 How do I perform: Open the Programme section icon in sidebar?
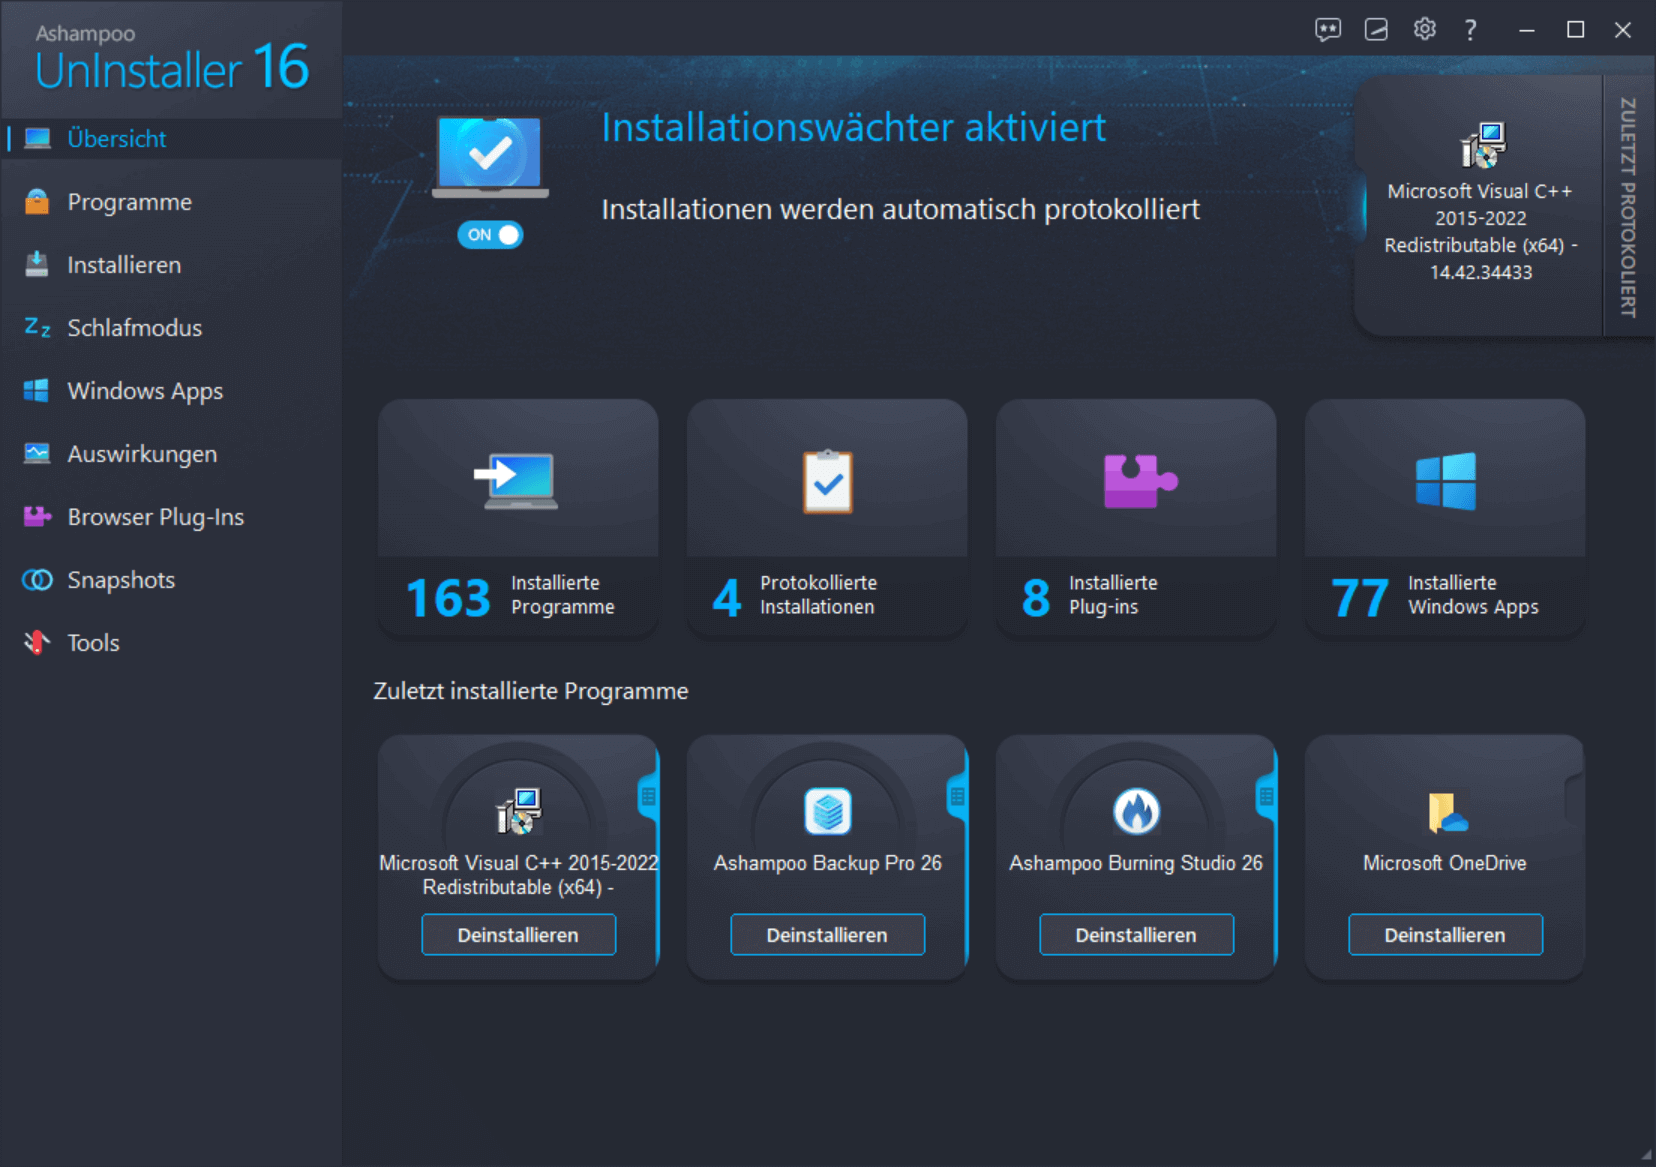(x=36, y=201)
